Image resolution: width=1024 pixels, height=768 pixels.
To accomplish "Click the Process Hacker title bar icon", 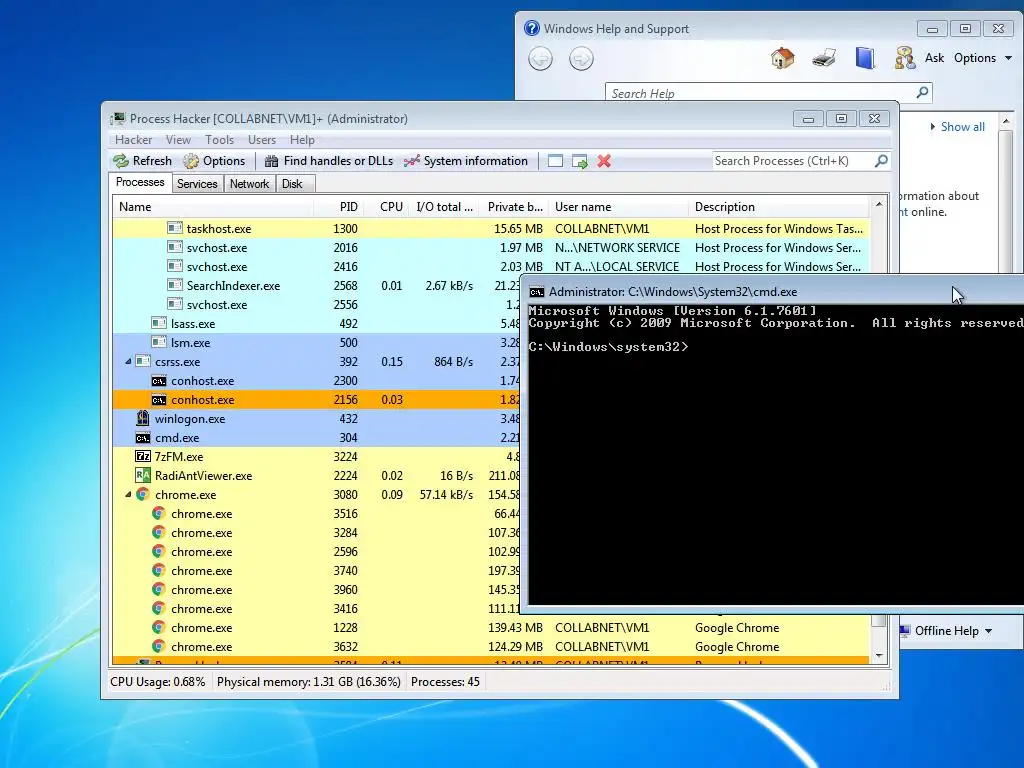I will click(x=118, y=118).
